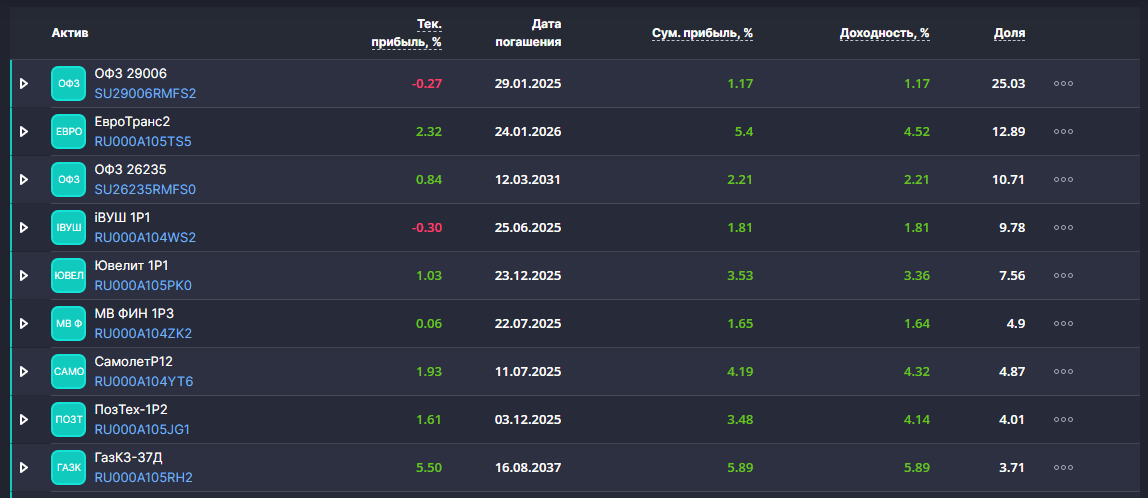Open ISIN link RU000A105TS5

pyautogui.click(x=143, y=141)
